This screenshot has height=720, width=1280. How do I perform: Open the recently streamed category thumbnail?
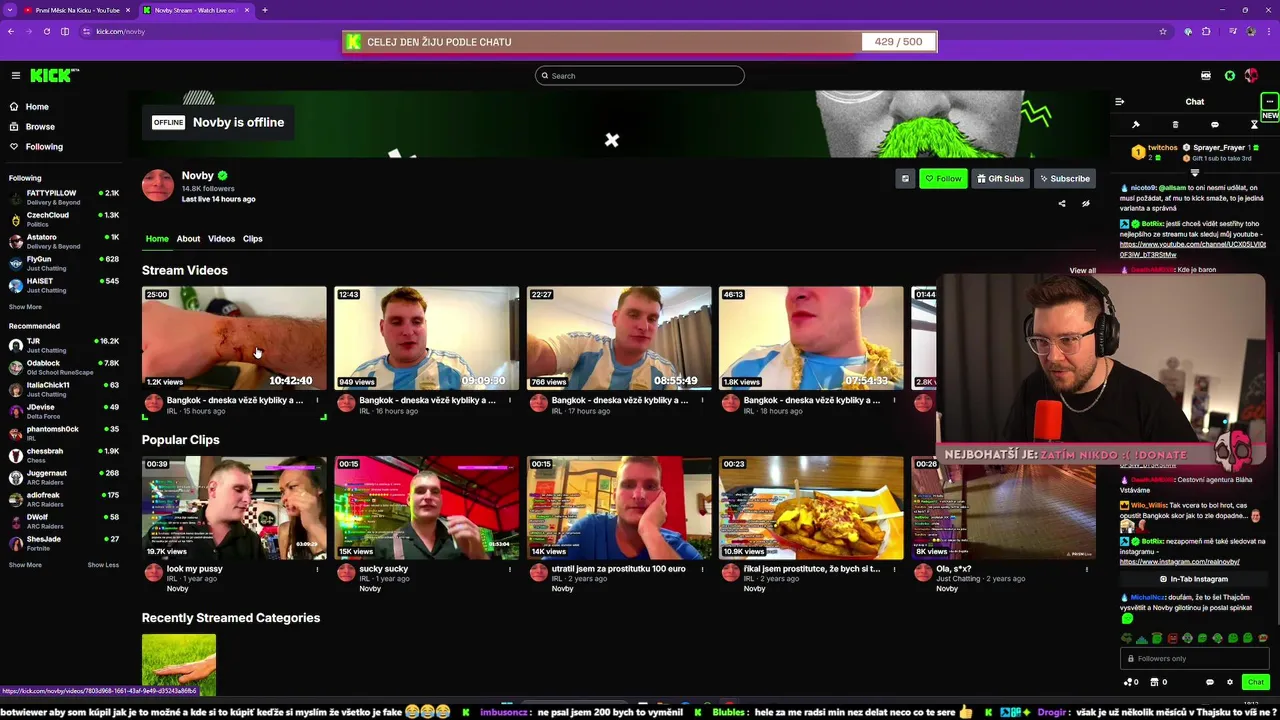[x=179, y=664]
